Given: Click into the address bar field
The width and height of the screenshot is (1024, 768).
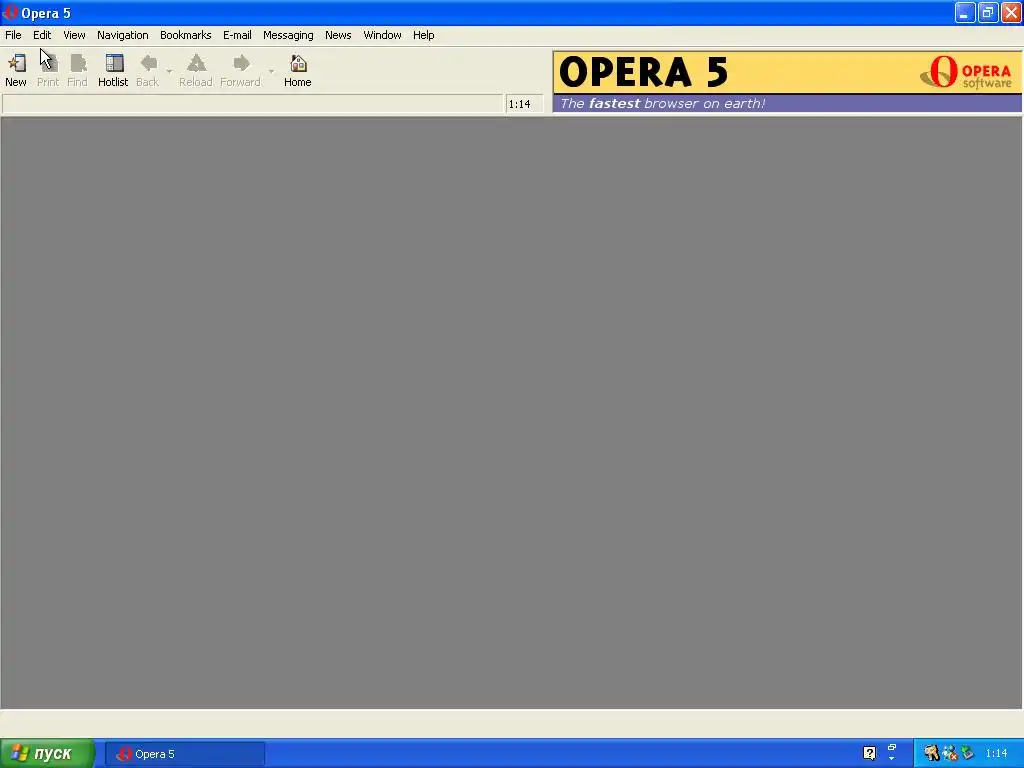Looking at the screenshot, I should [253, 104].
